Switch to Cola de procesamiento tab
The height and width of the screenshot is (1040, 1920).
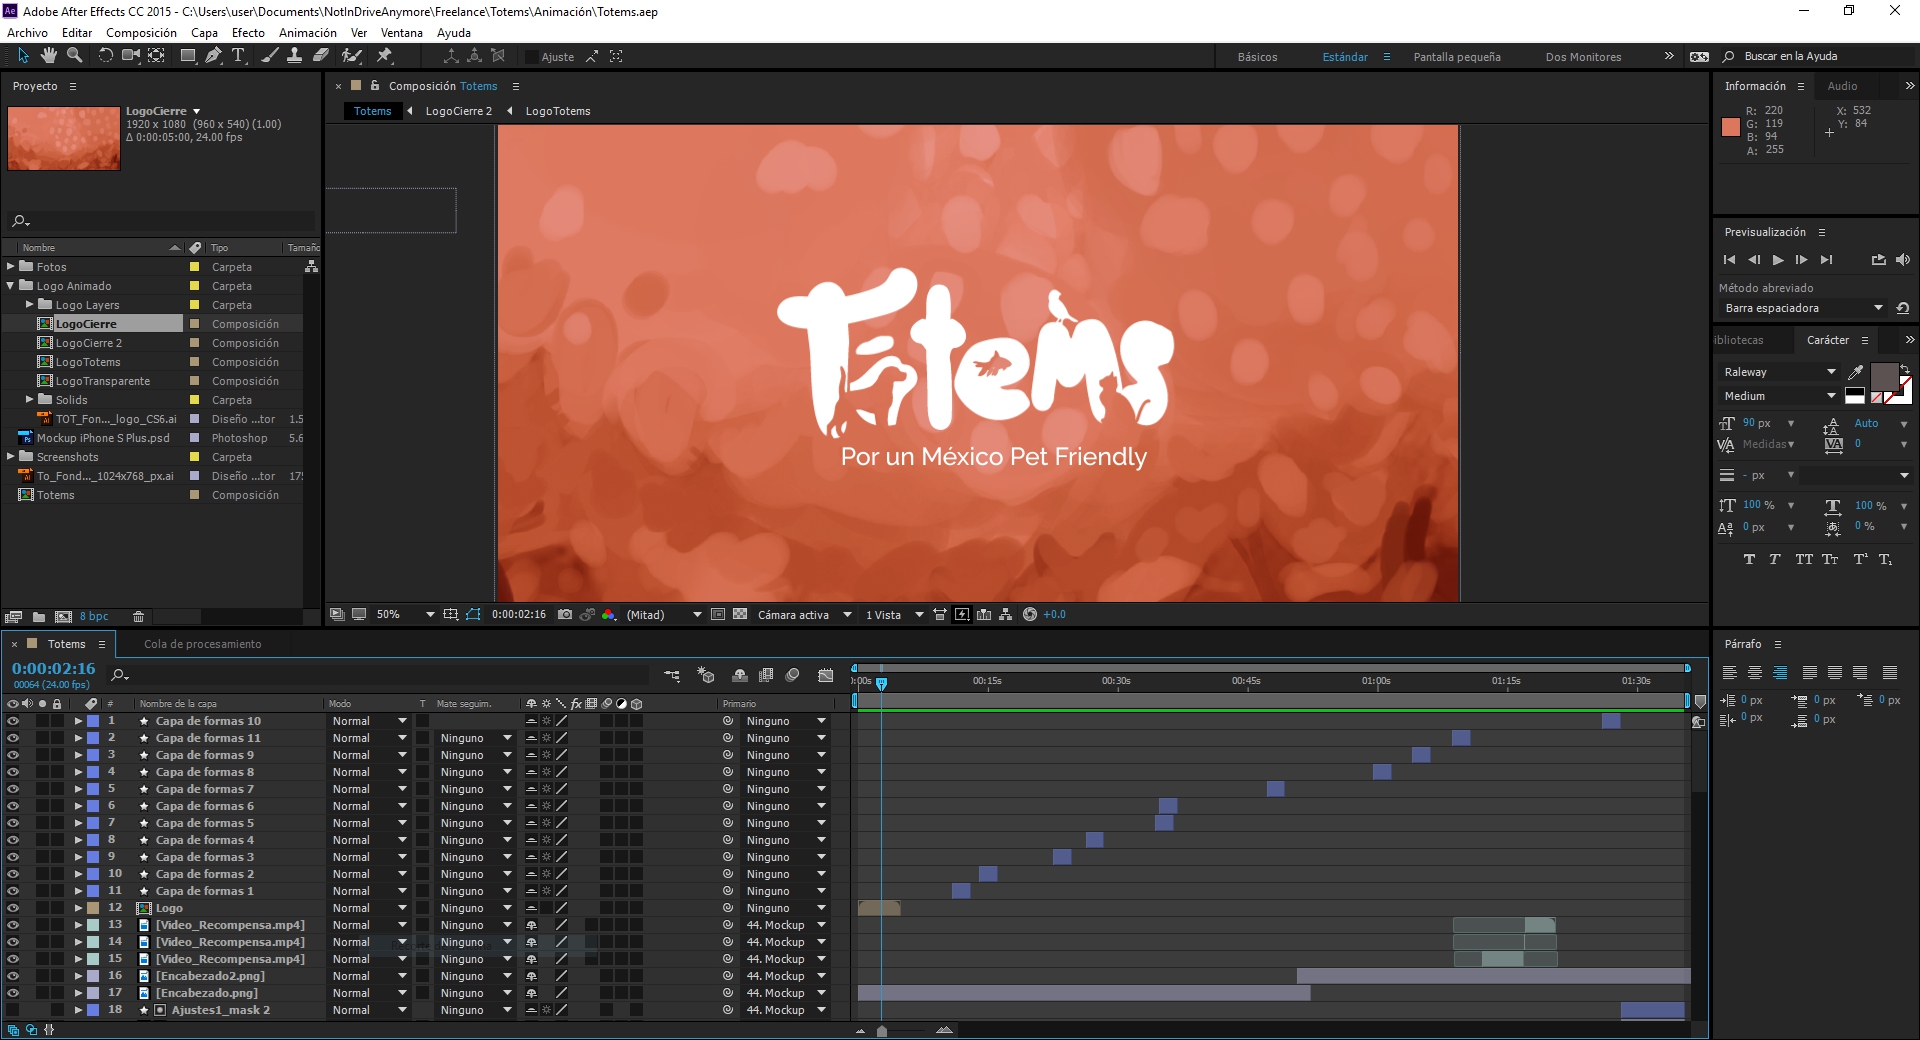tap(203, 644)
